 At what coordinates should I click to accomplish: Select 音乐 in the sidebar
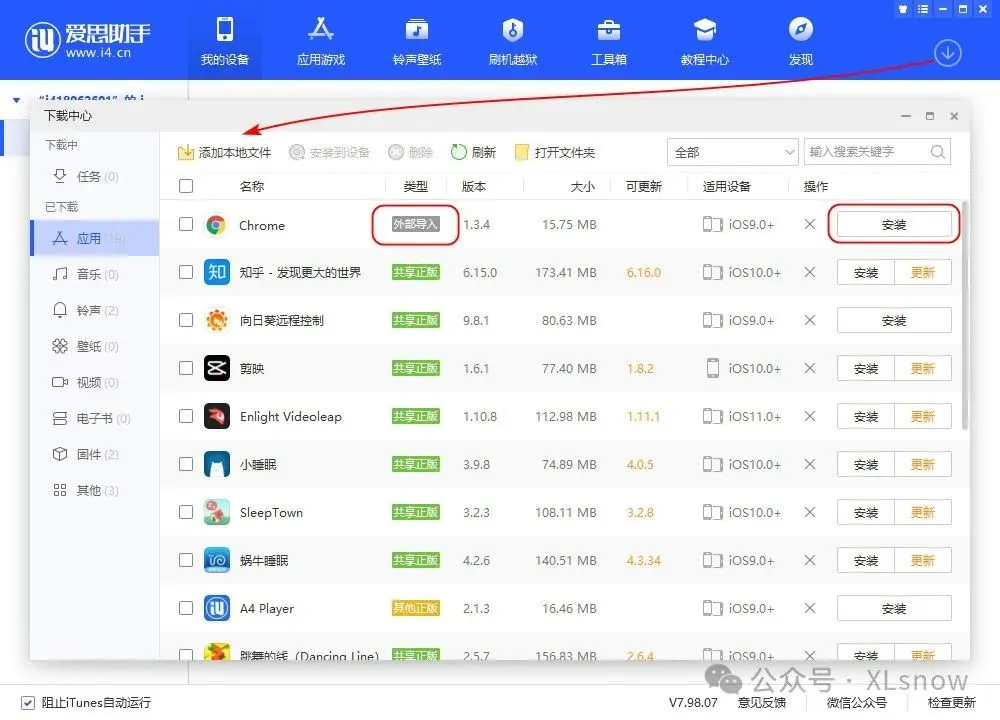pos(94,274)
